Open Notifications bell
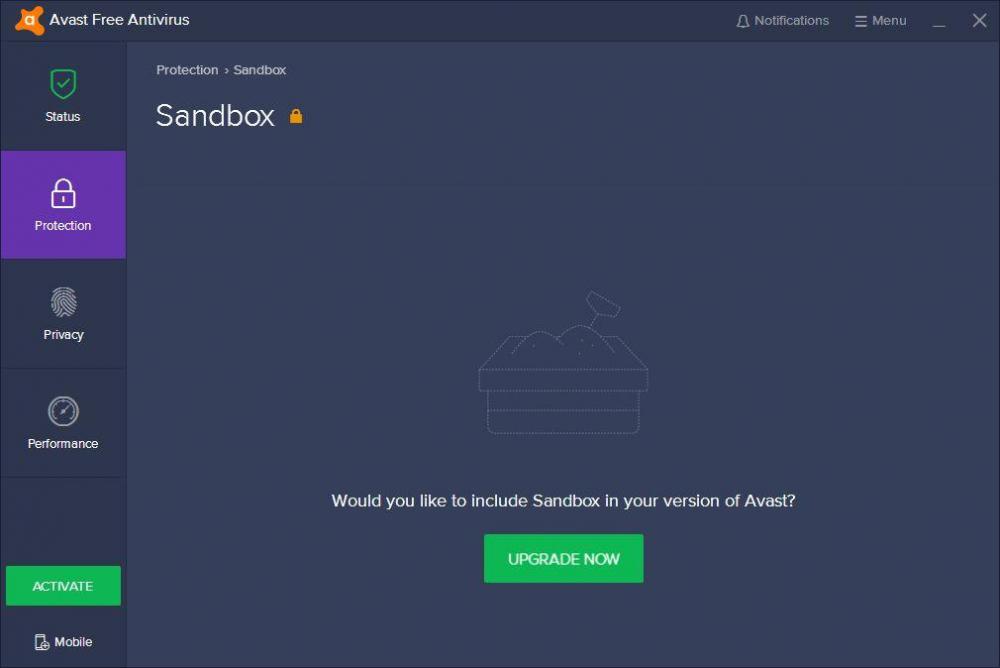1000x668 pixels. pos(783,21)
